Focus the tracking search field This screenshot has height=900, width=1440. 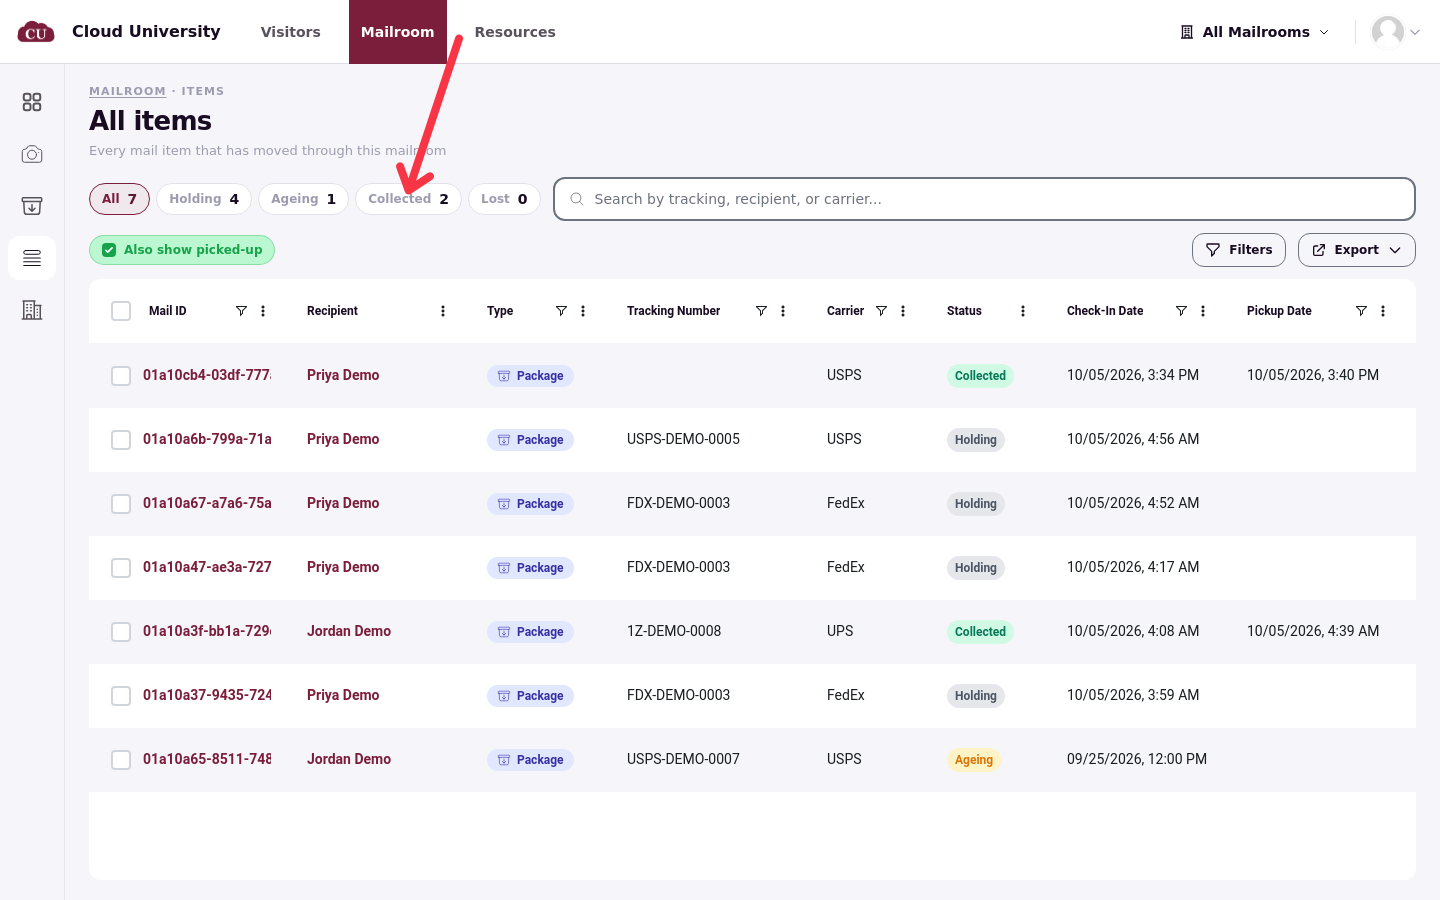984,199
